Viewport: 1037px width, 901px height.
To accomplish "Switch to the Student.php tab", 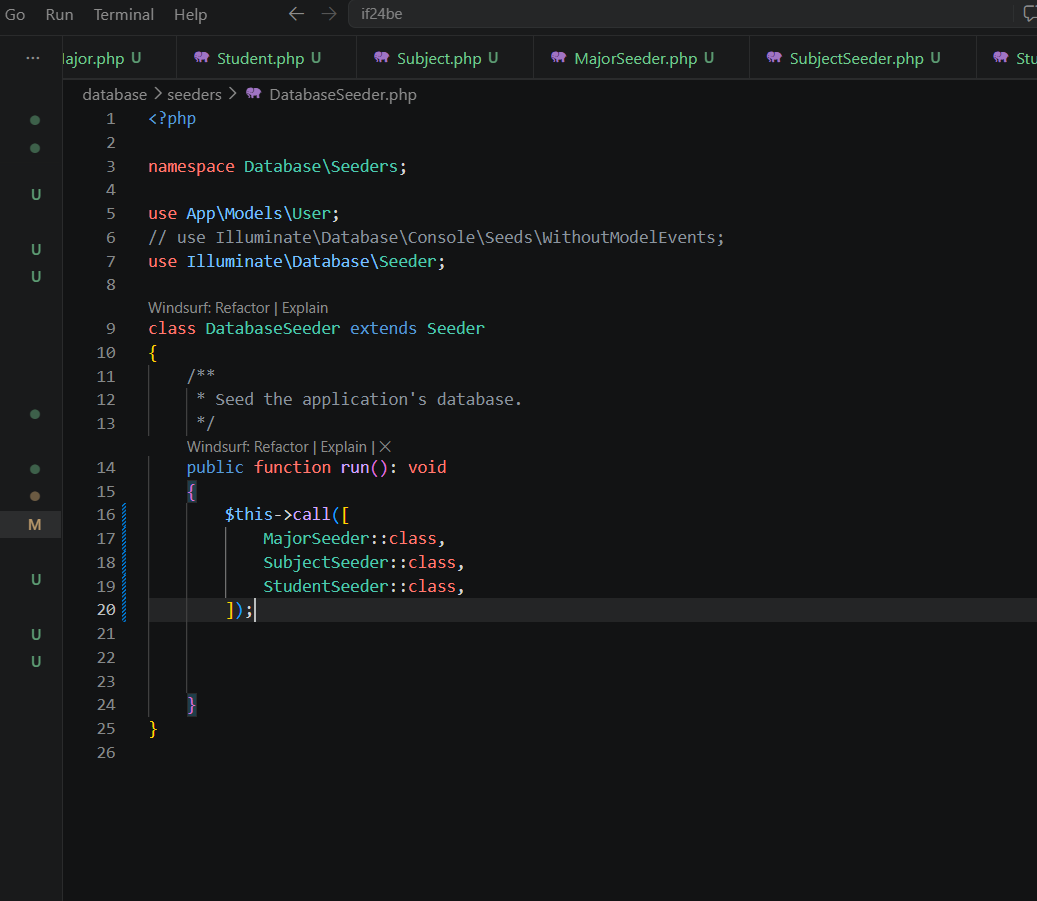I will tap(267, 58).
